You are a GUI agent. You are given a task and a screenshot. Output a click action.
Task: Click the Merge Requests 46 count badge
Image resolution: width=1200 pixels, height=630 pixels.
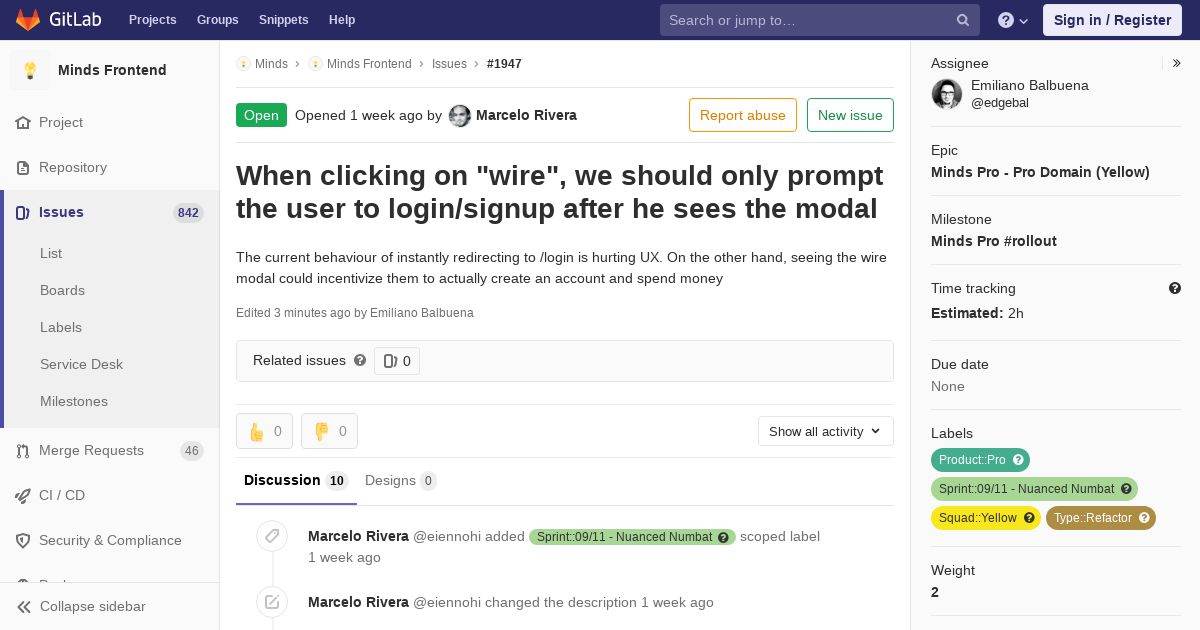click(192, 451)
